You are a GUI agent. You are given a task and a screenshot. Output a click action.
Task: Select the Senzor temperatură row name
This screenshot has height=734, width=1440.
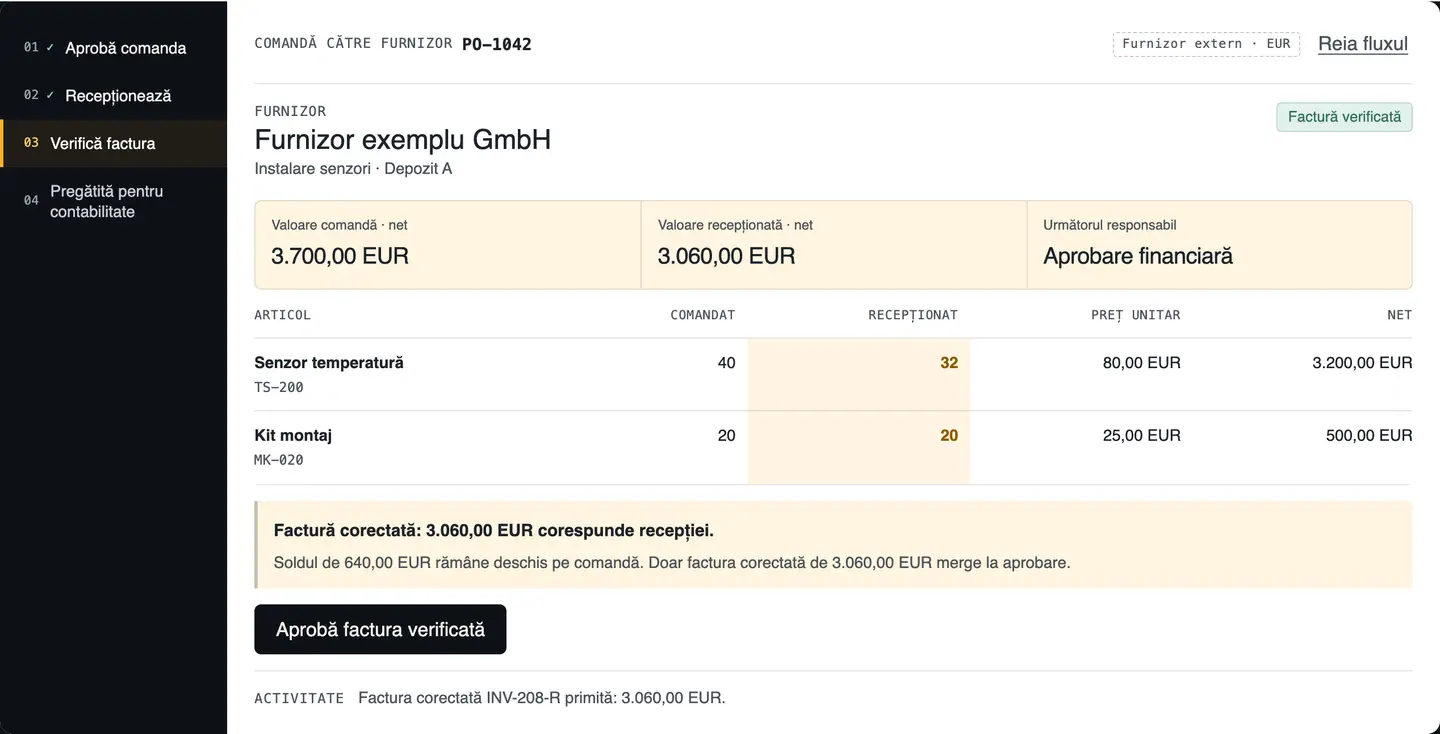[329, 363]
